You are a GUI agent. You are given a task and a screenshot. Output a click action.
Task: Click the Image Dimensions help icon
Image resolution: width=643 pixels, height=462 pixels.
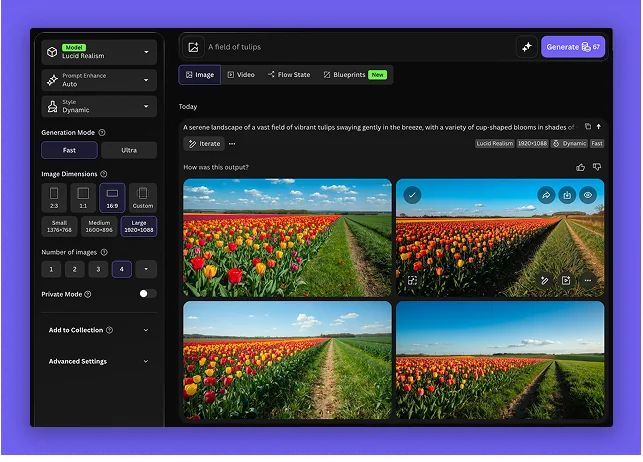coord(104,174)
